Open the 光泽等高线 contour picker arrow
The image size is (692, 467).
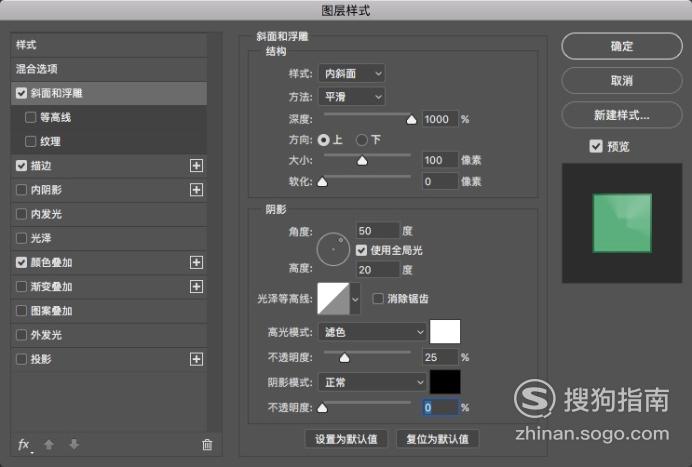click(x=355, y=299)
